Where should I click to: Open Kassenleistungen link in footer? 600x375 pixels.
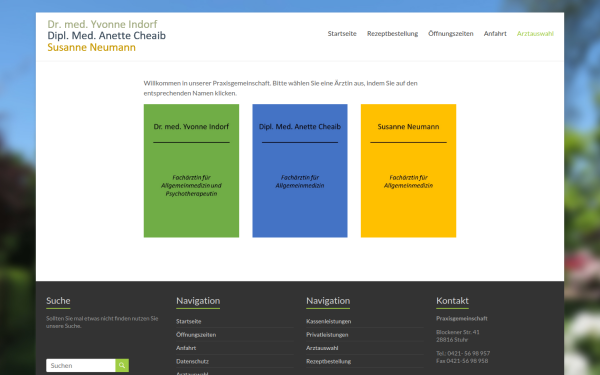tap(329, 321)
